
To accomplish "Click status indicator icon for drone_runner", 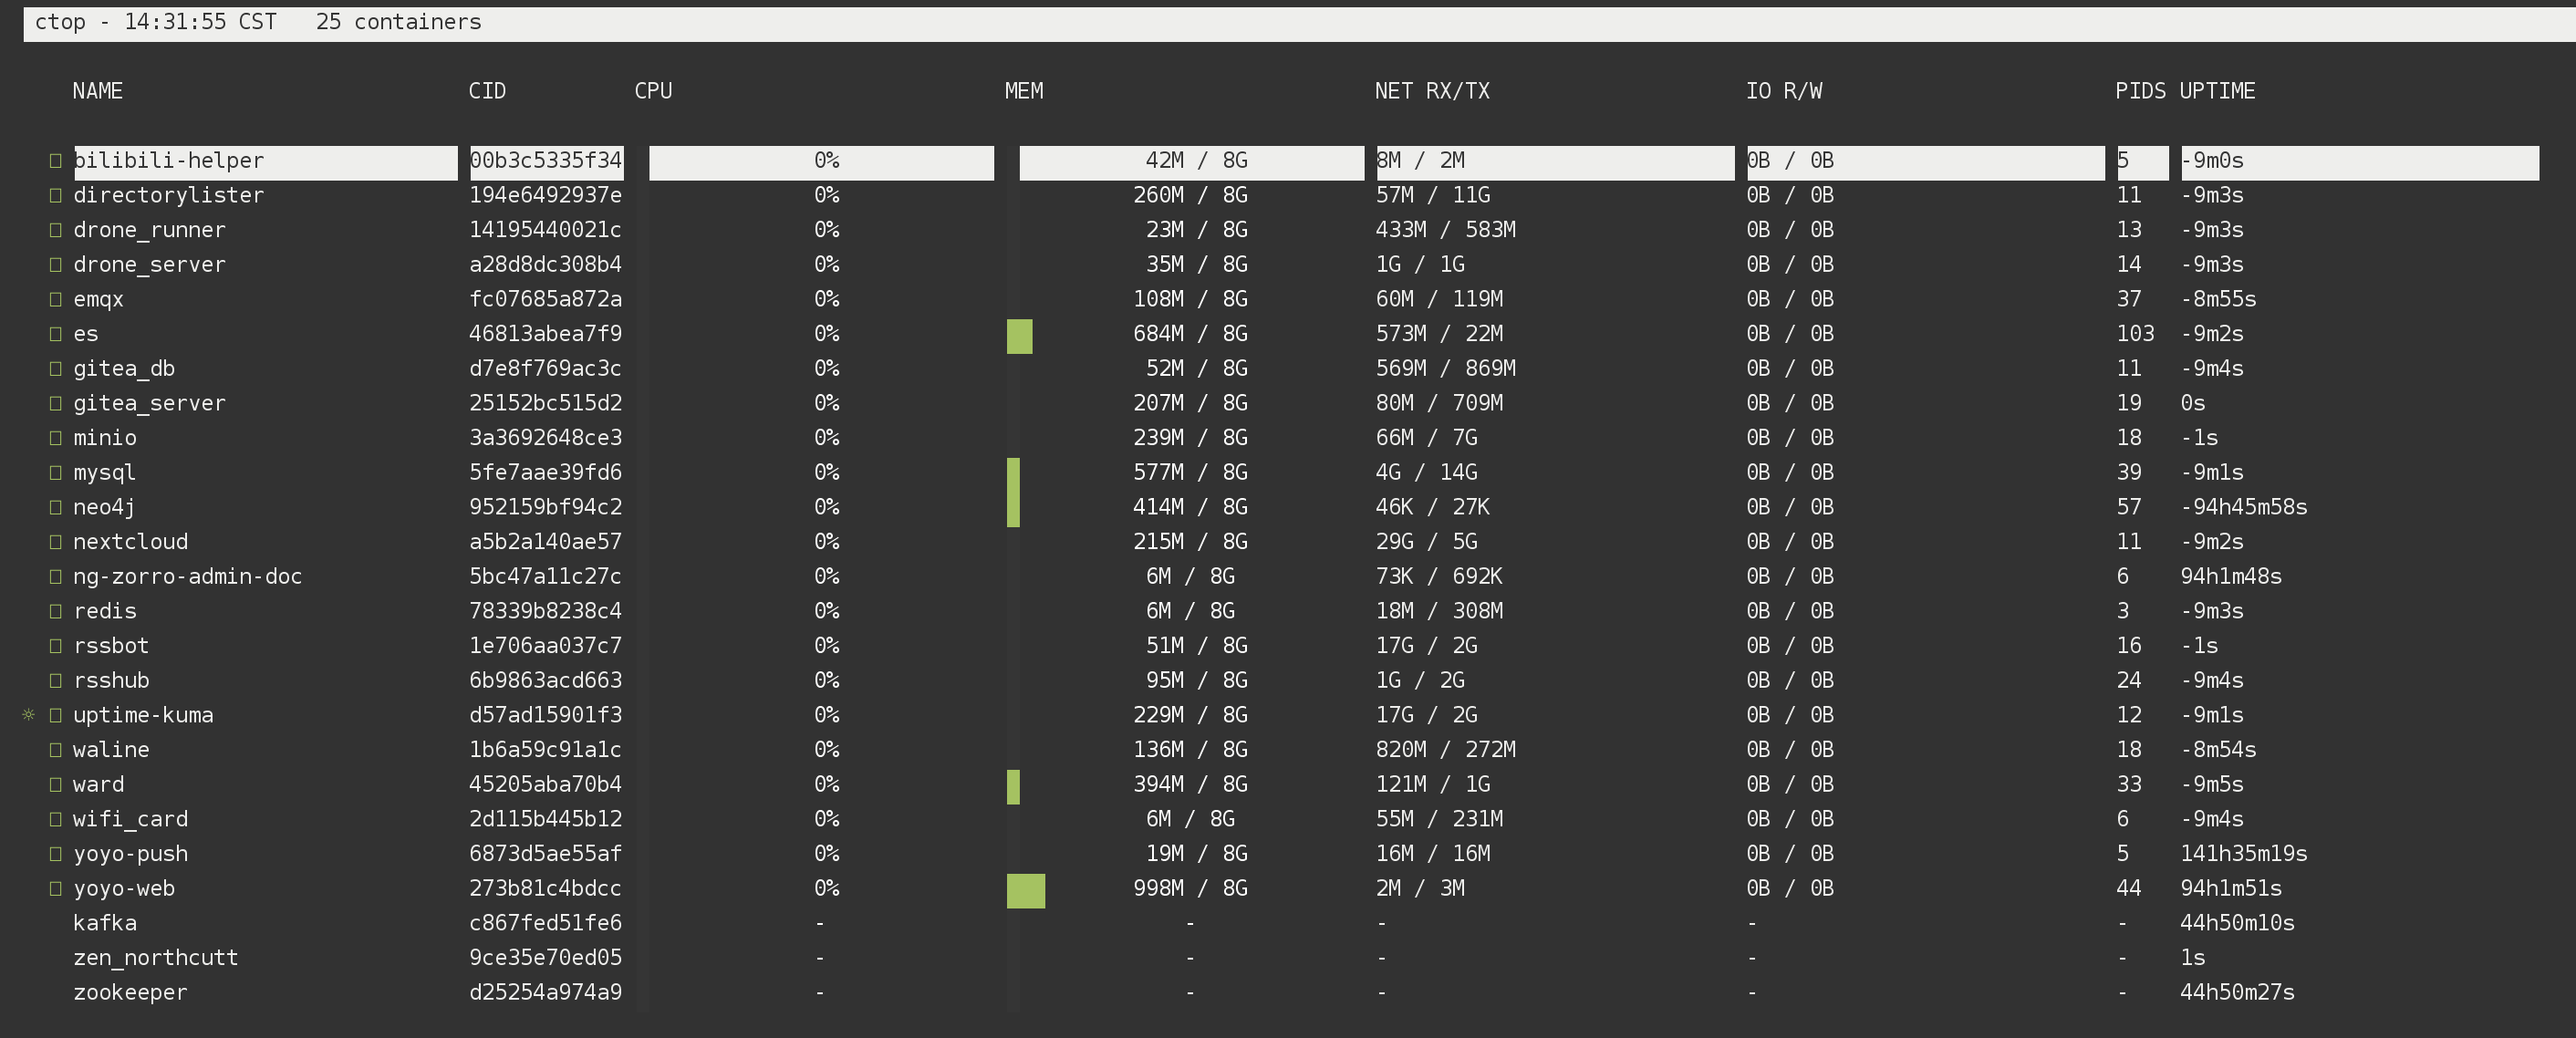I will point(56,230).
